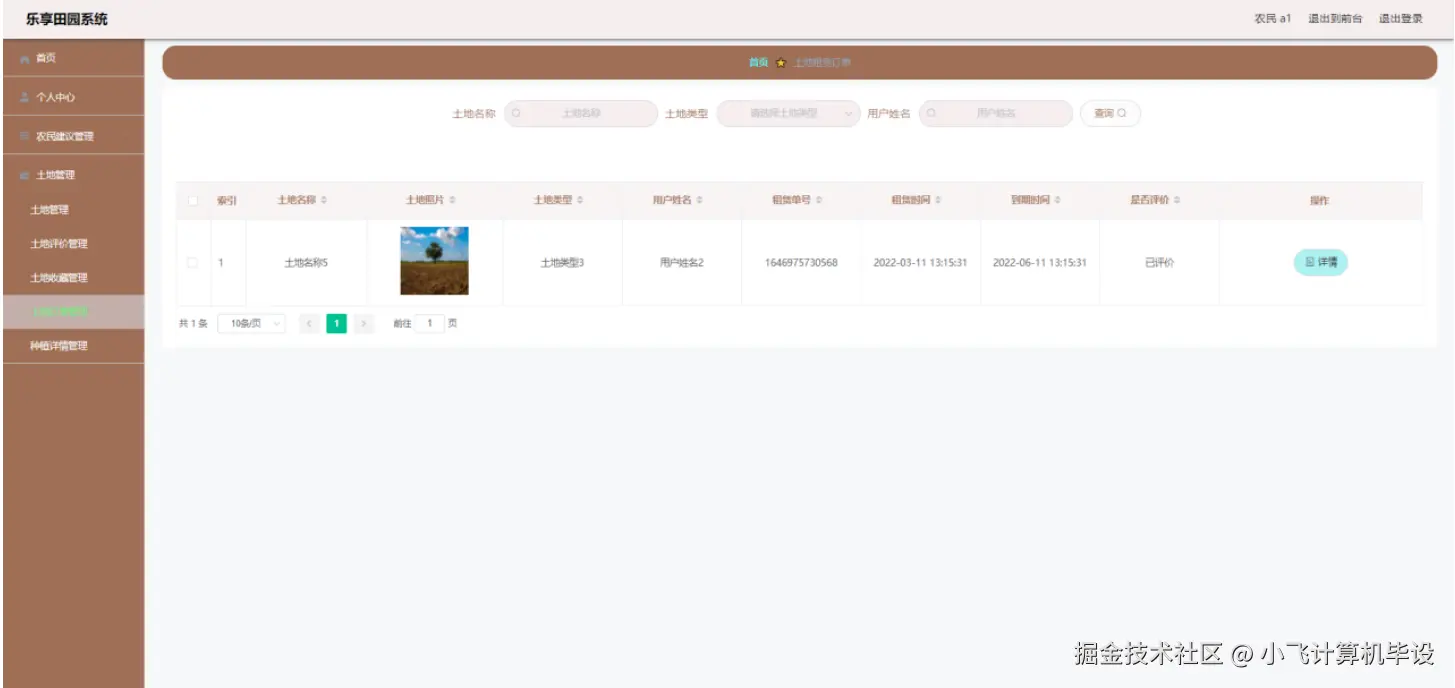Click the cell 土地名称5
1455x688 pixels.
306,263
